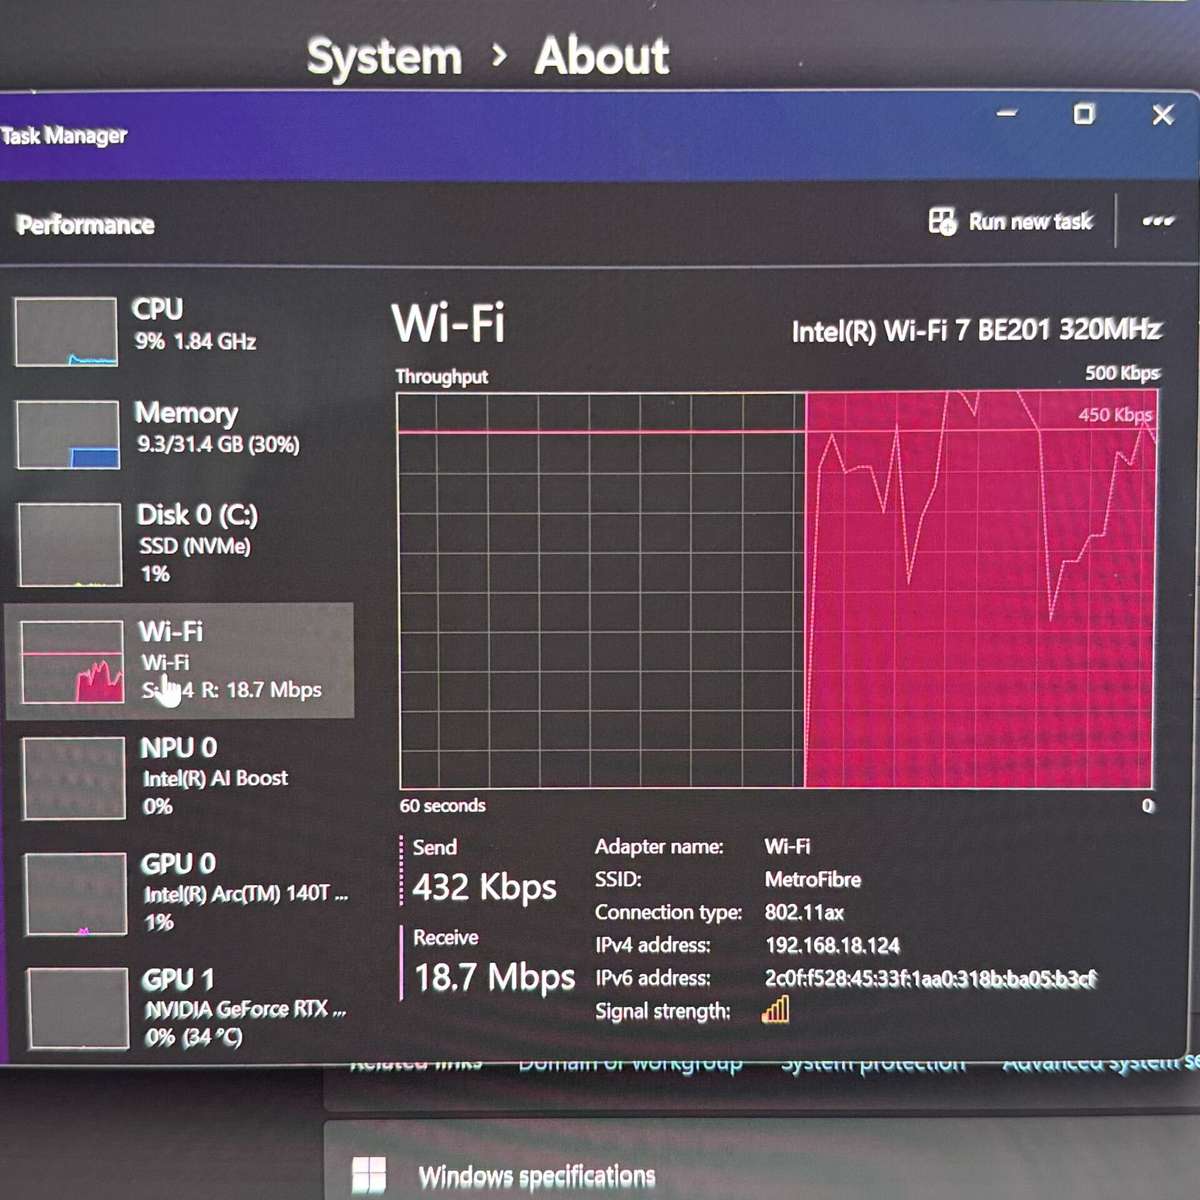Click the IPv6 address value

tap(930, 978)
